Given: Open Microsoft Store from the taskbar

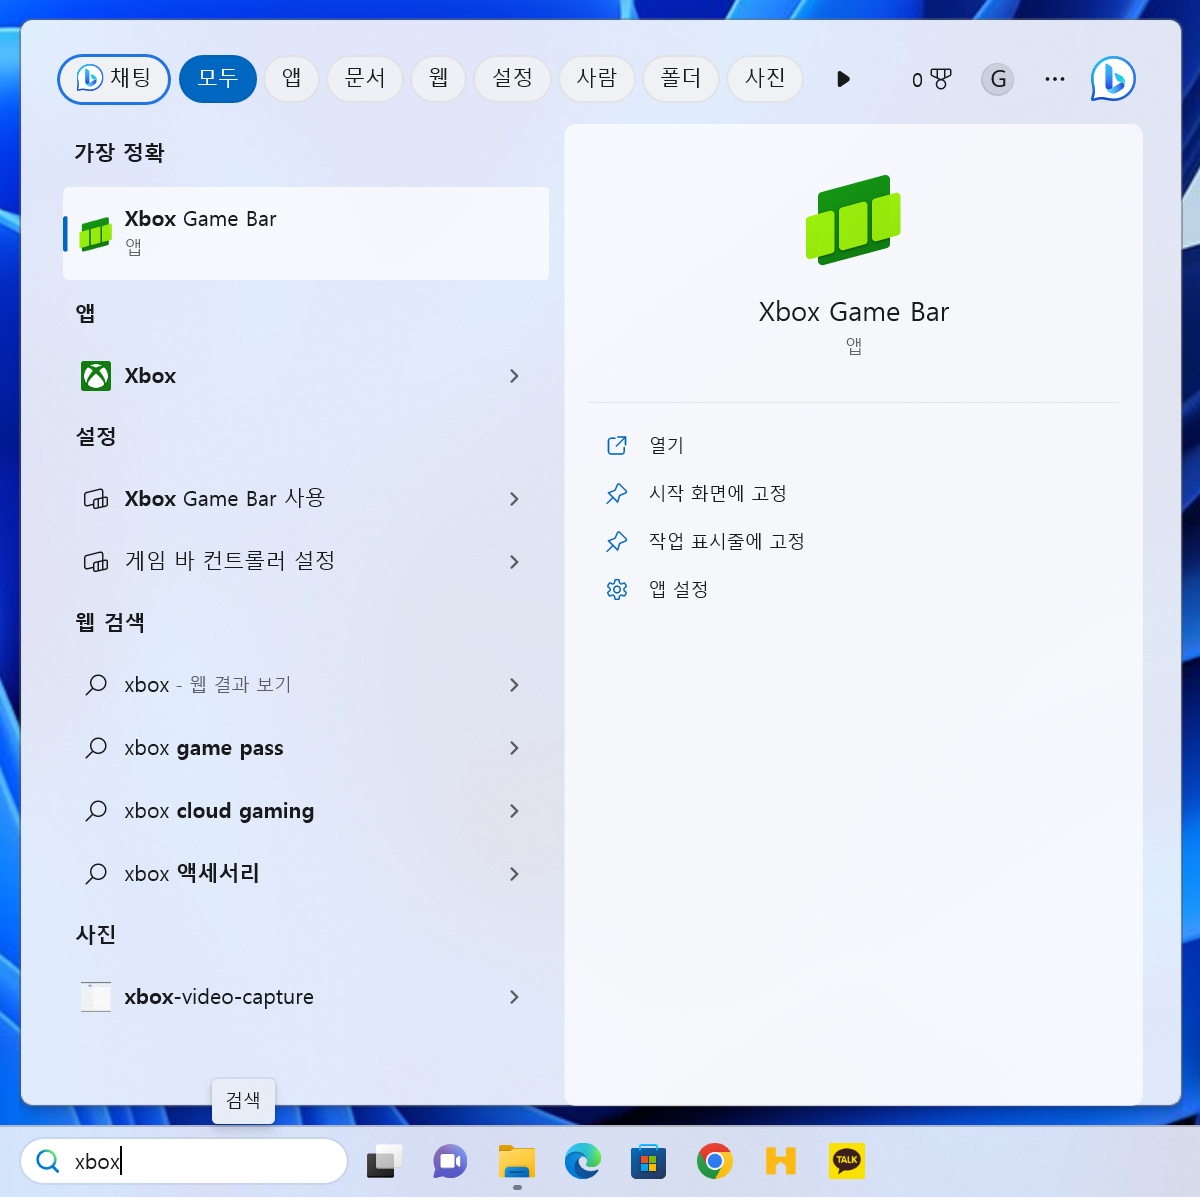Looking at the screenshot, I should pyautogui.click(x=648, y=1161).
